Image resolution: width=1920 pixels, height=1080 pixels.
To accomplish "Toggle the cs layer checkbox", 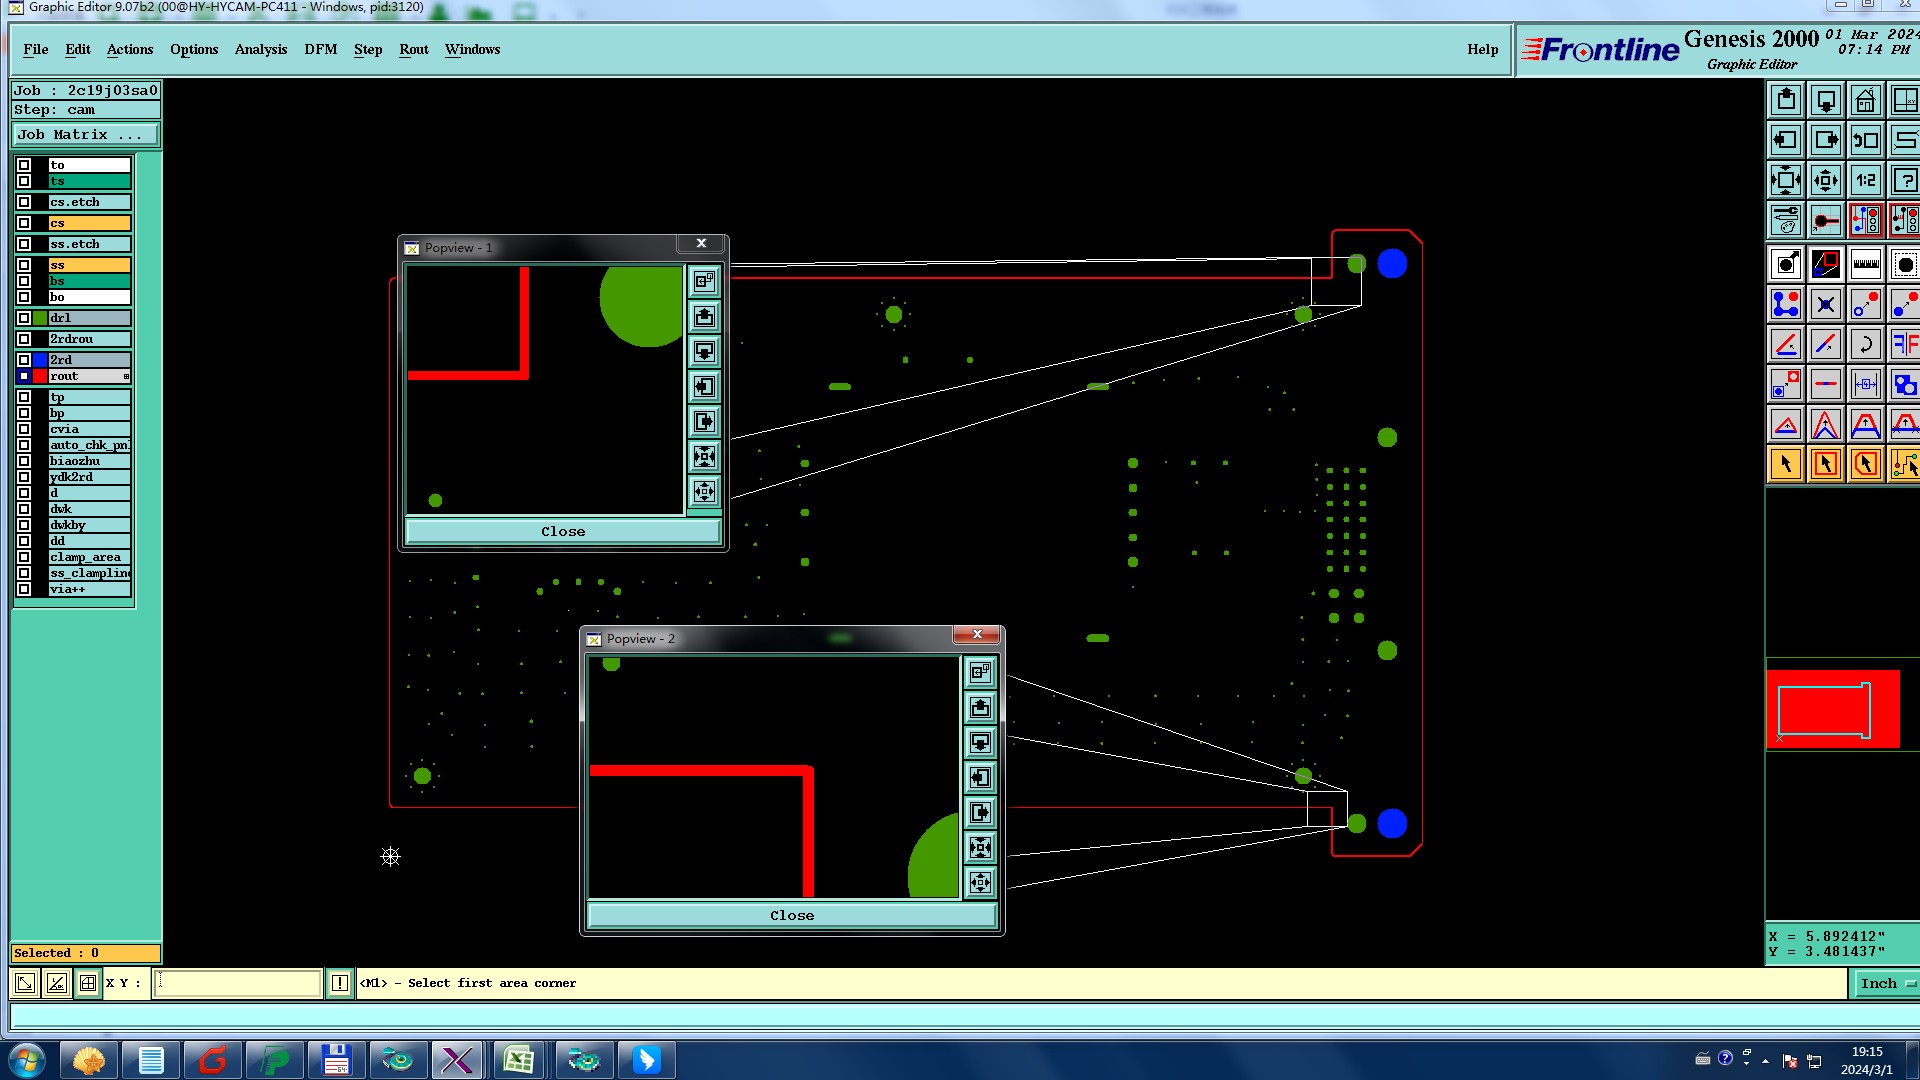I will click(24, 223).
